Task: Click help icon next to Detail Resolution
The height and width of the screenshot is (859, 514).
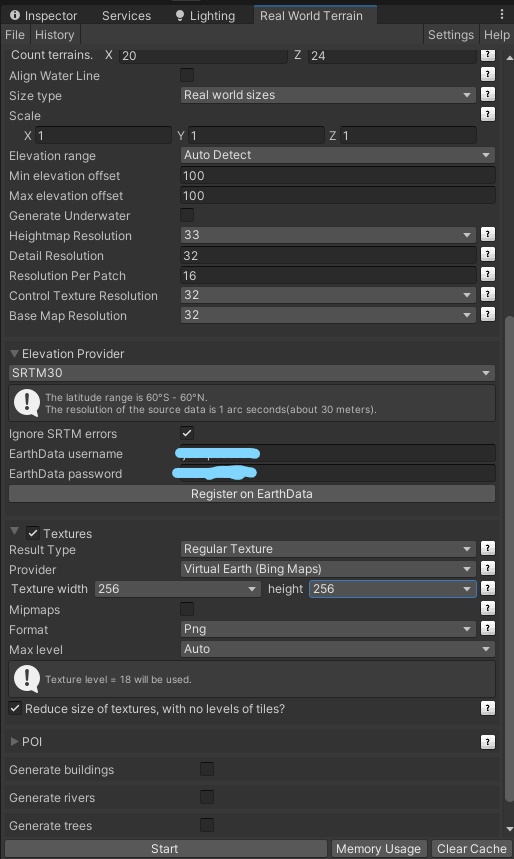Action: pos(487,254)
